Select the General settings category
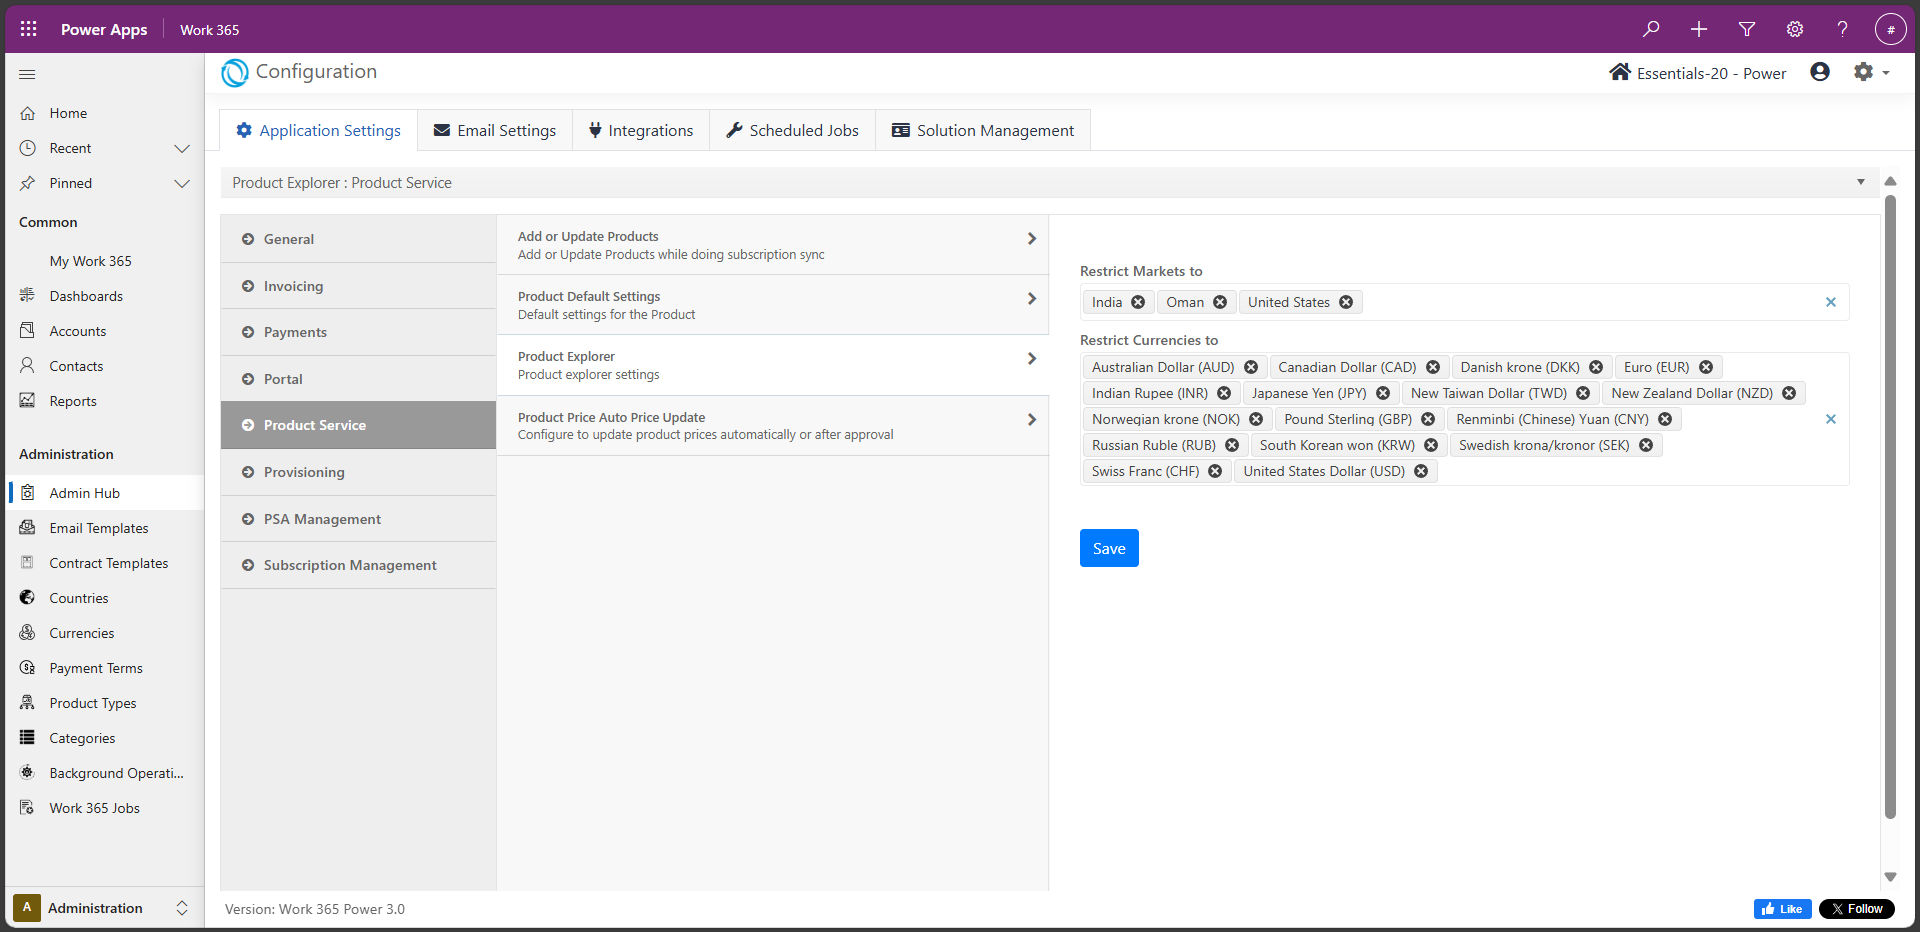 pyautogui.click(x=358, y=239)
